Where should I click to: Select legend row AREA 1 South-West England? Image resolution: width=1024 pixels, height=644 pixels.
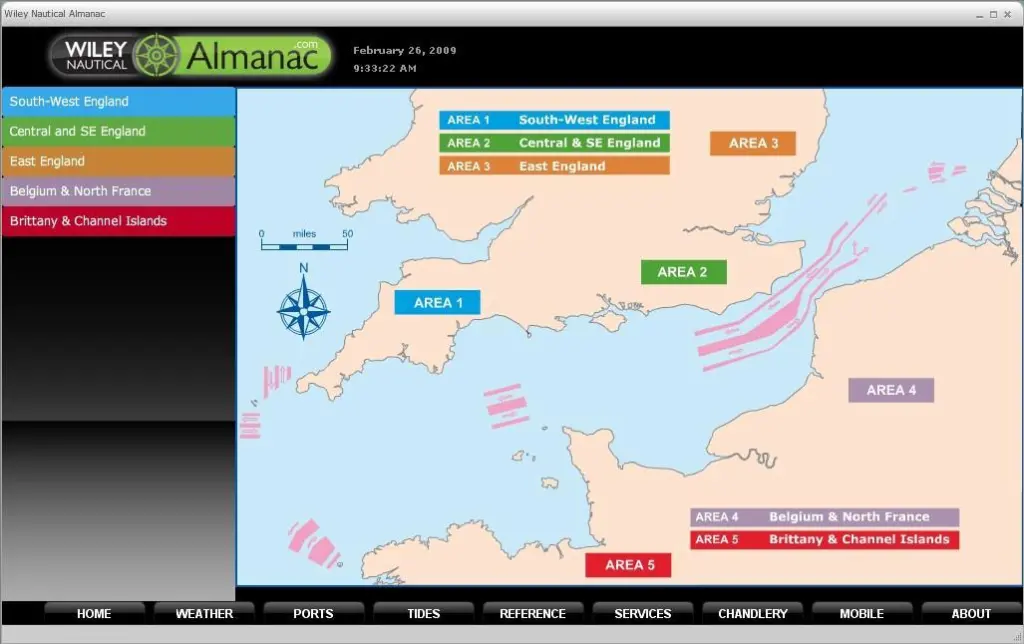(554, 120)
